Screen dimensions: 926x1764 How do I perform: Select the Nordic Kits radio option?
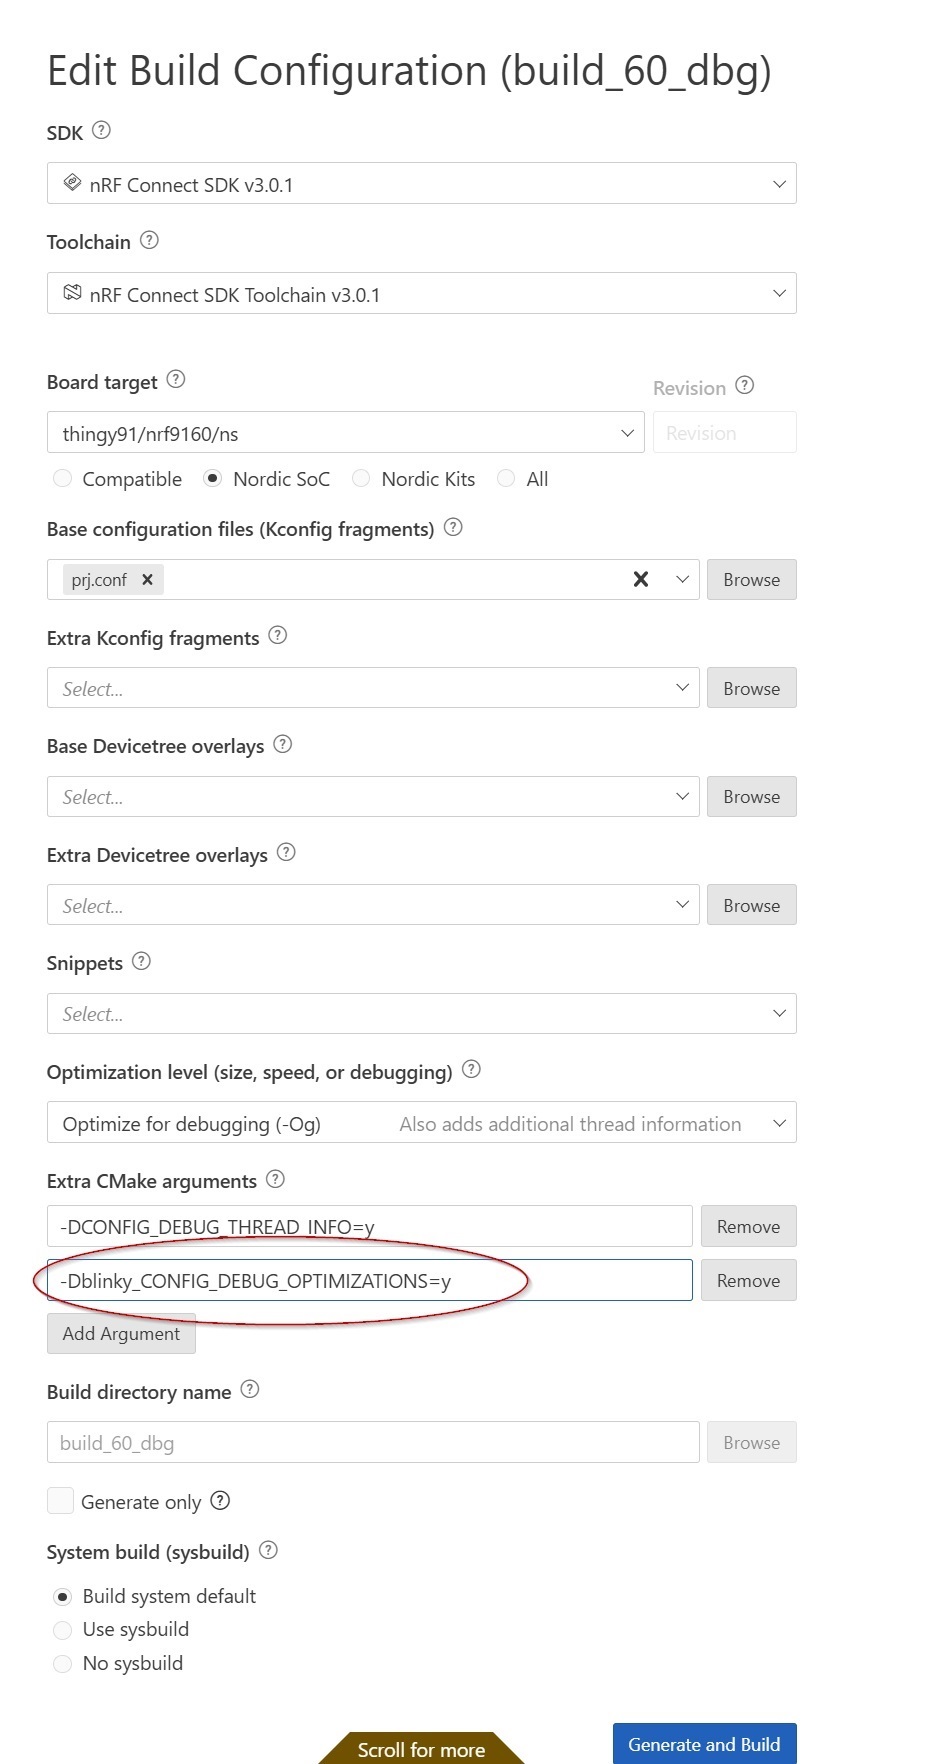click(361, 479)
